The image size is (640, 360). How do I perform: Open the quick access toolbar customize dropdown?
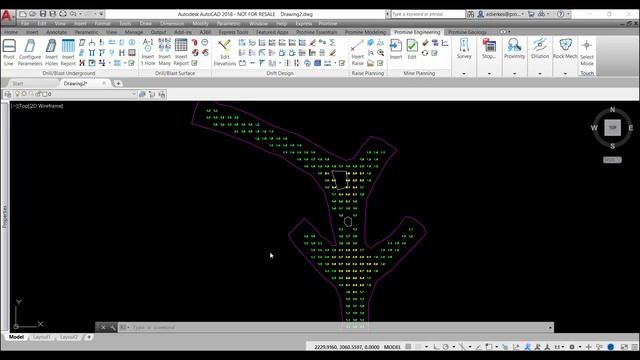click(101, 14)
